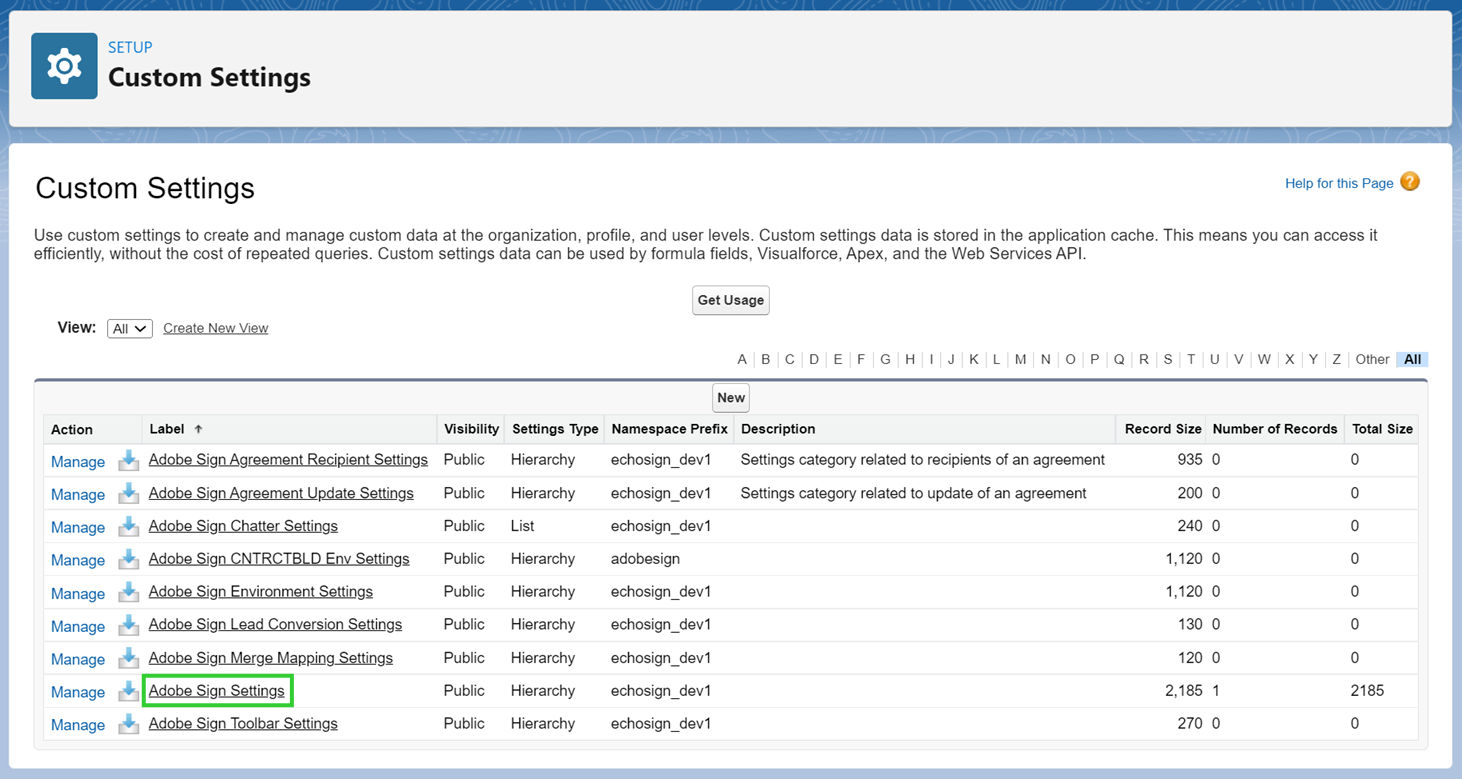Click the 935 record size value
This screenshot has width=1462, height=779.
1190,460
